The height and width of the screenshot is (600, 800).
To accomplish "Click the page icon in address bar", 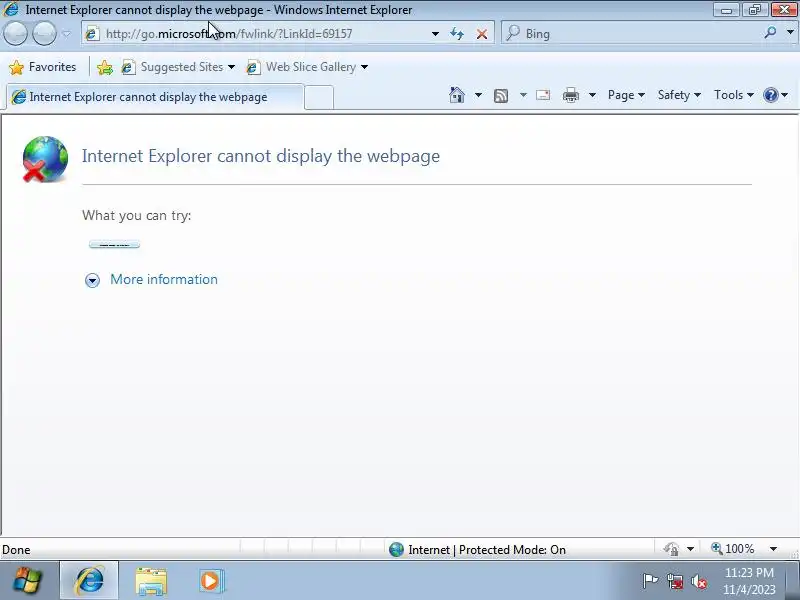I will click(x=92, y=34).
